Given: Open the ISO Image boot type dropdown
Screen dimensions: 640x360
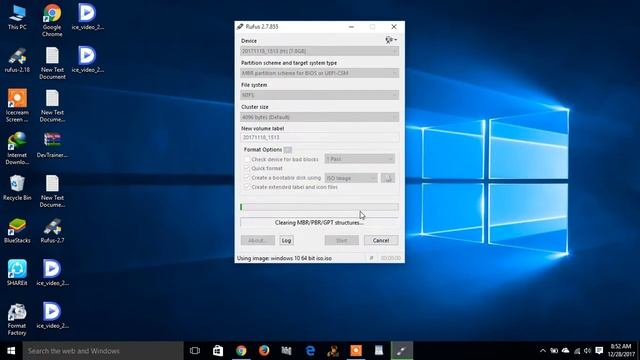Looking at the screenshot, I should [351, 178].
